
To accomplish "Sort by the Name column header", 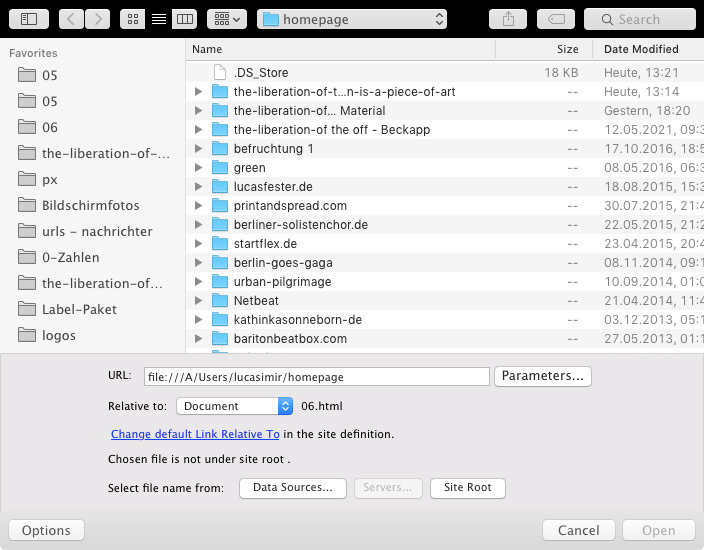I will [341, 49].
